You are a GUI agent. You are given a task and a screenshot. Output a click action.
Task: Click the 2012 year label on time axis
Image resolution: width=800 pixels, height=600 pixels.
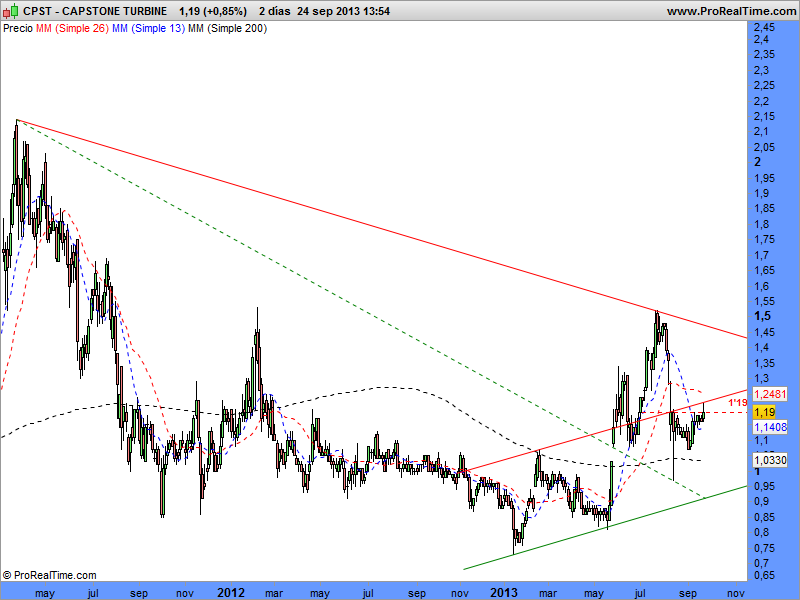tap(231, 592)
